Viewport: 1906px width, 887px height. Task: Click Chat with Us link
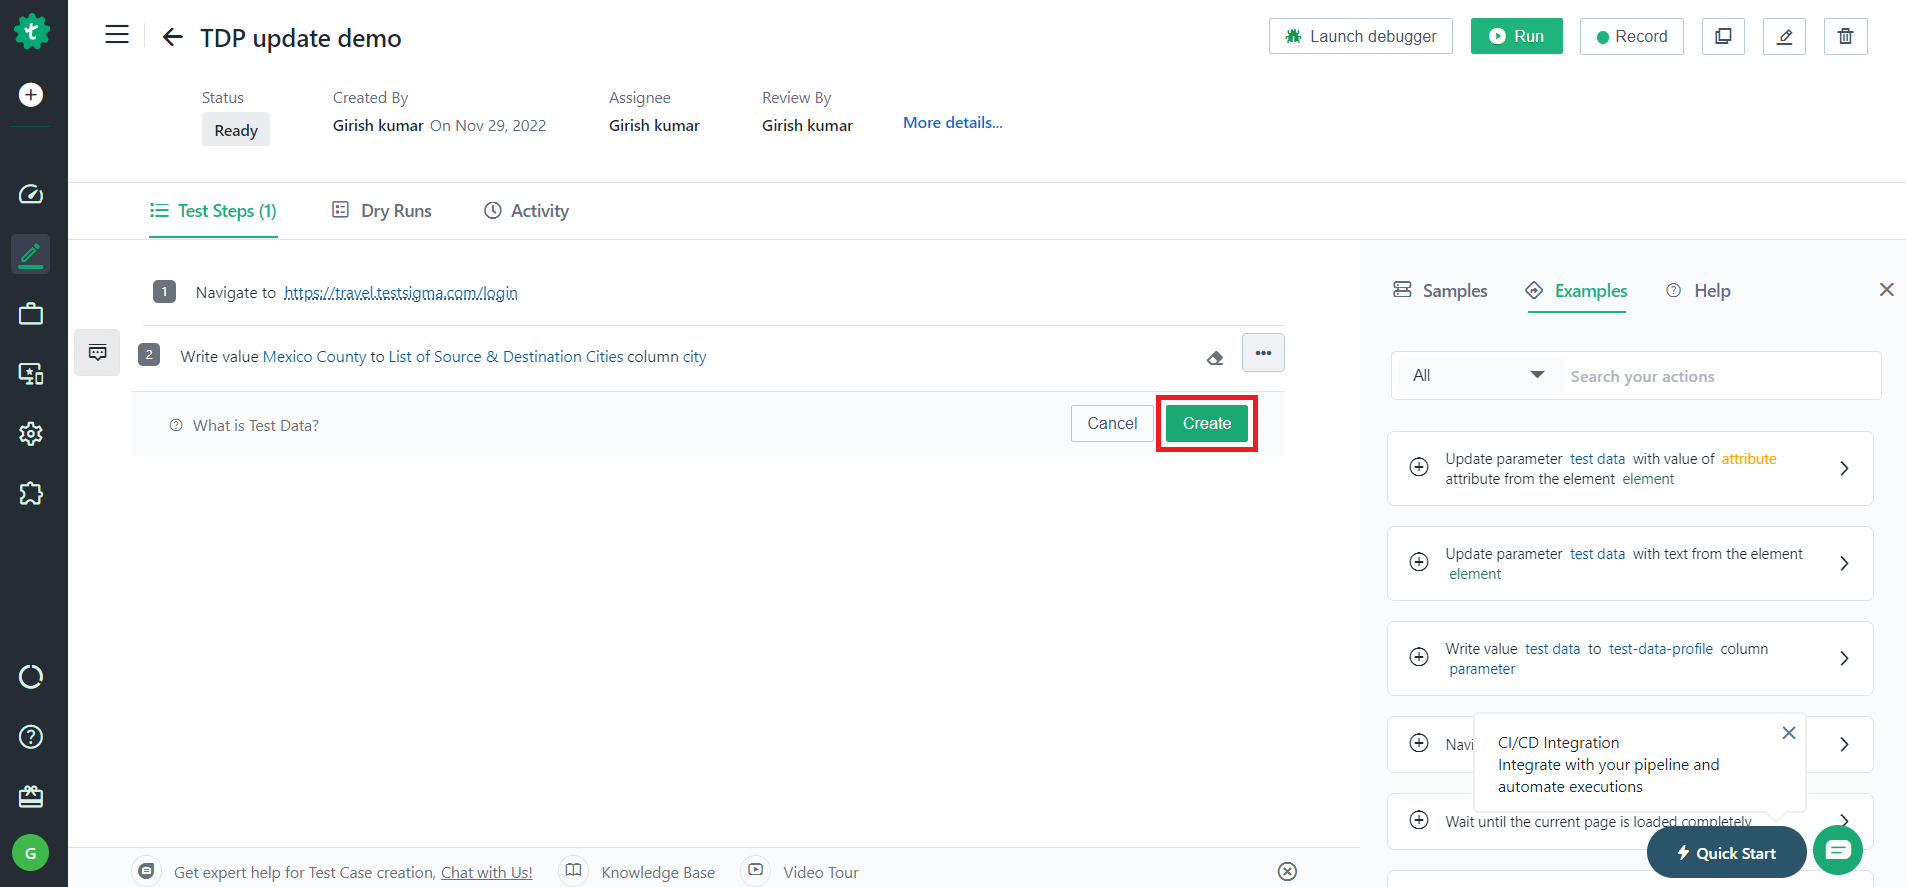pos(487,872)
